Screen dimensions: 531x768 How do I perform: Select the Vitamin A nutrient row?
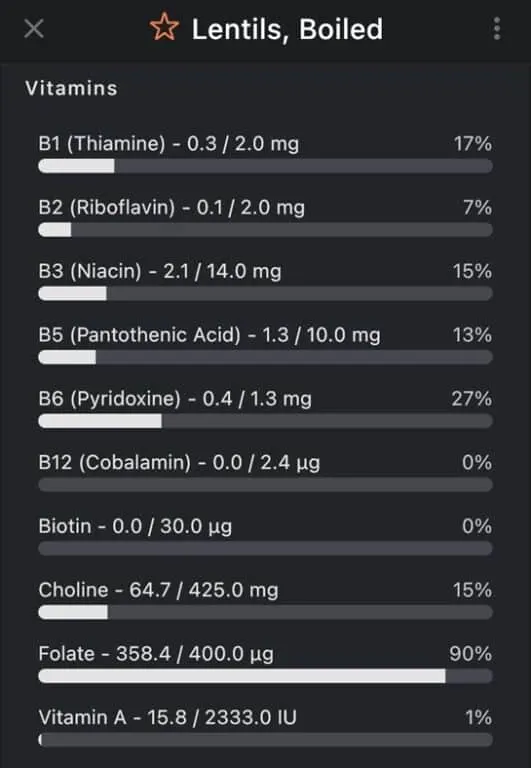(265, 727)
